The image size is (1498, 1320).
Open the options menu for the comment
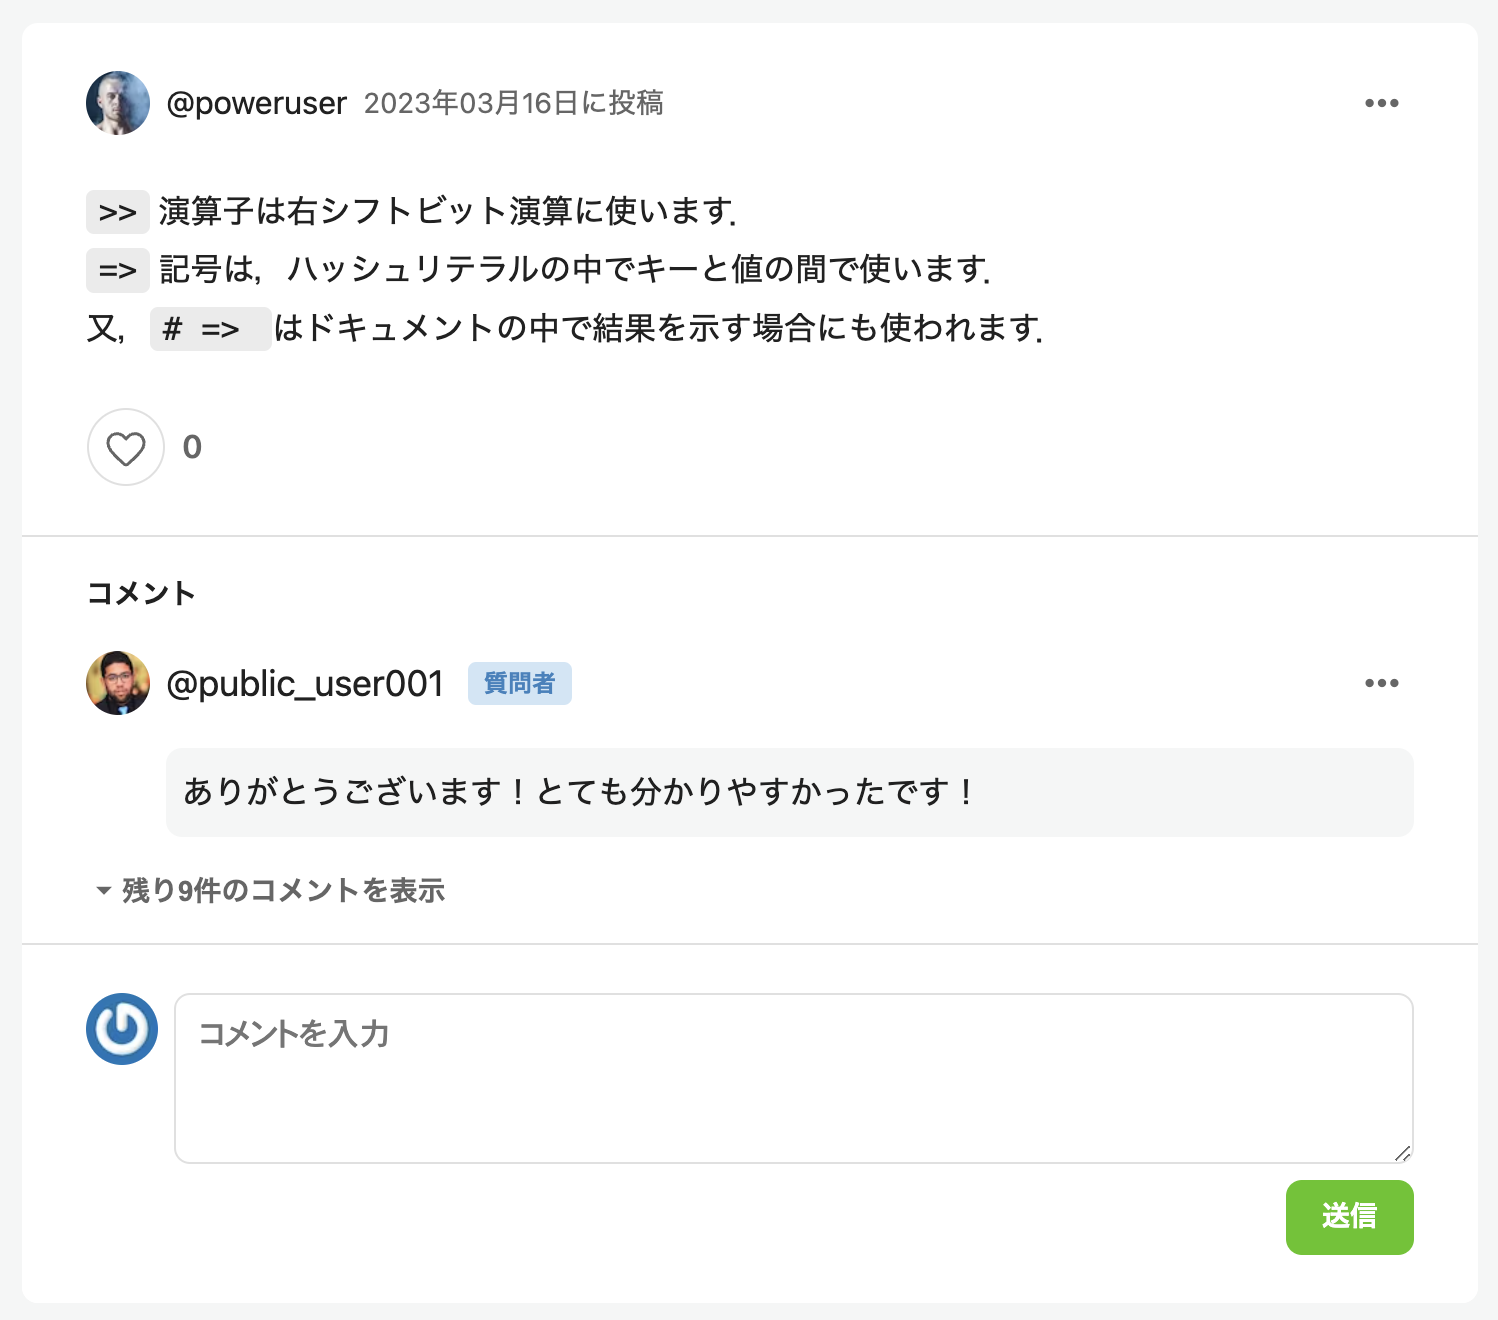pos(1382,683)
